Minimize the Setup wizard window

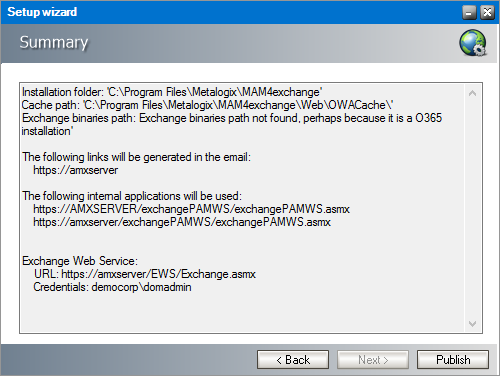[x=469, y=13]
